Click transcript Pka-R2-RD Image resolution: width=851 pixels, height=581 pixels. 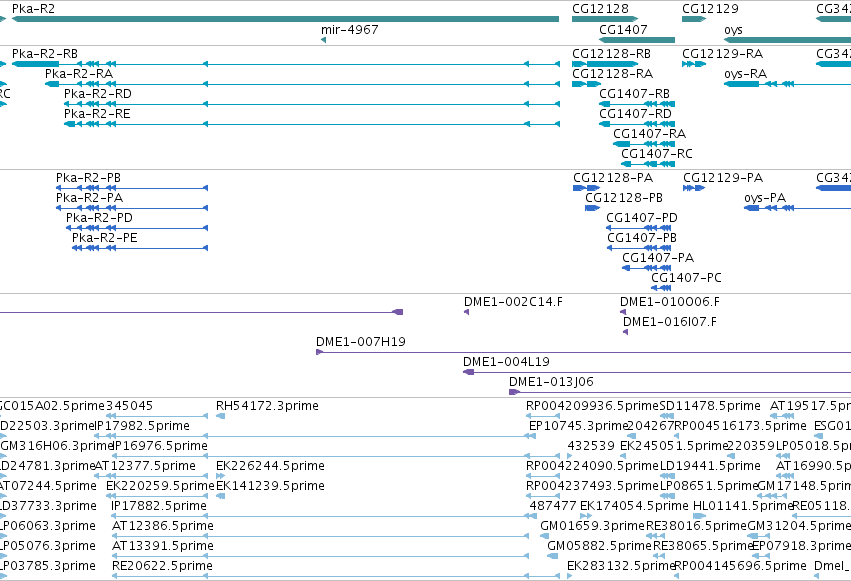click(98, 94)
